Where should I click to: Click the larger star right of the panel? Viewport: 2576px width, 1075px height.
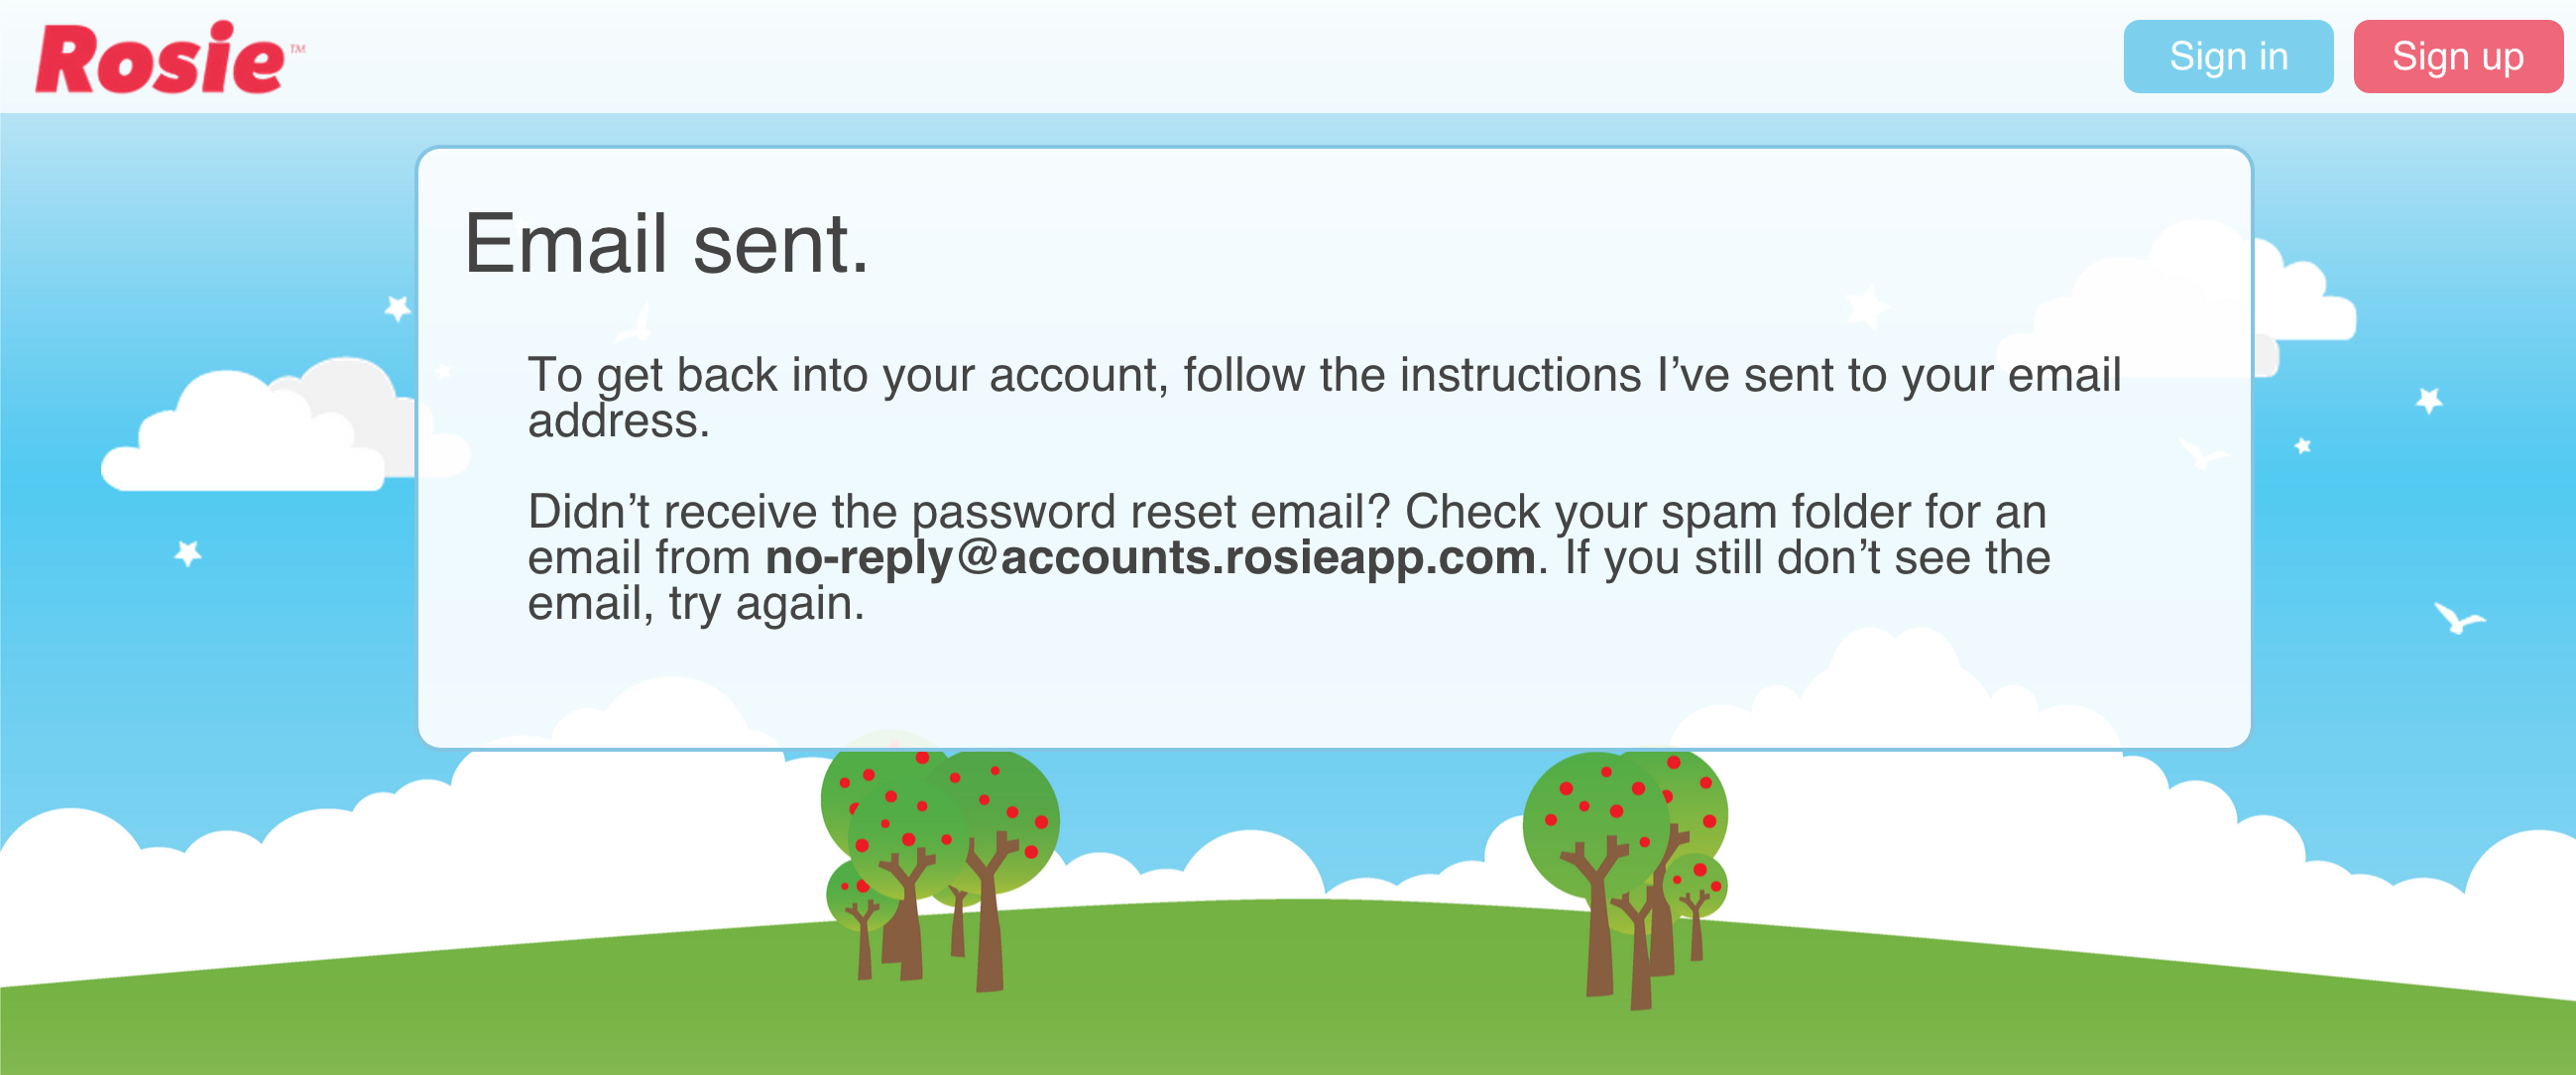pos(2429,400)
